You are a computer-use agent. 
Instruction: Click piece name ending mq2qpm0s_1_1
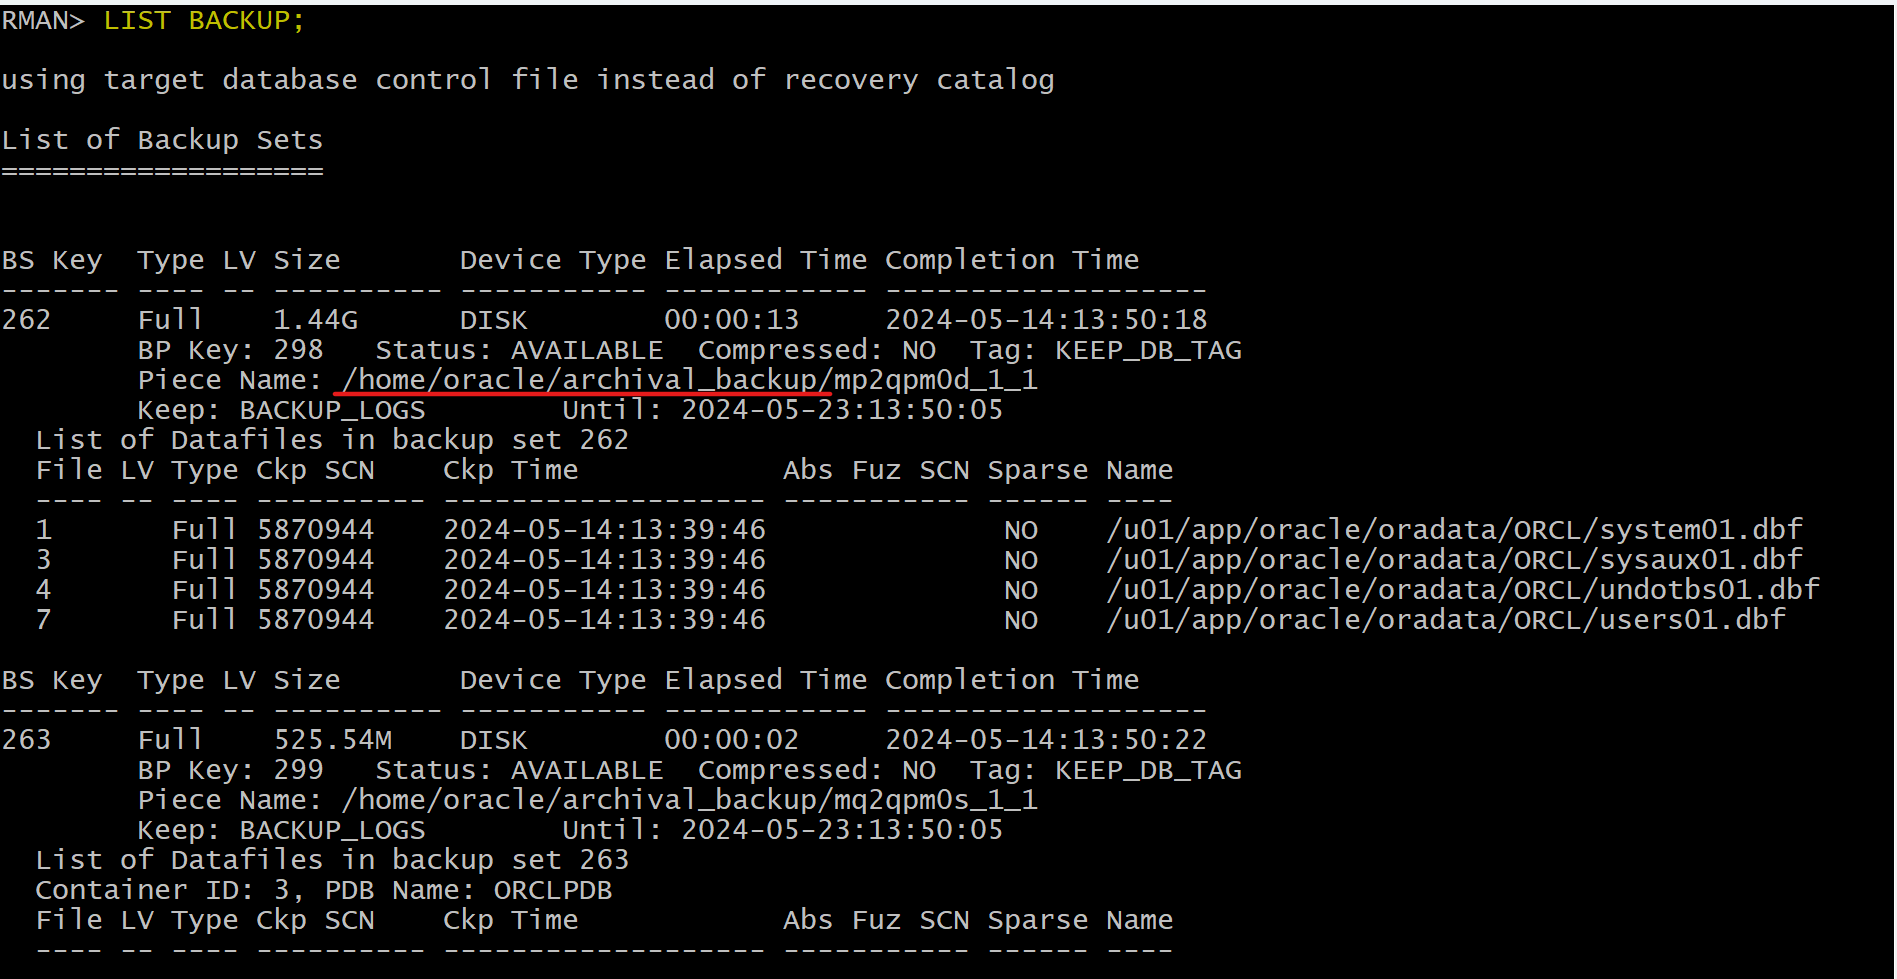coord(689,800)
